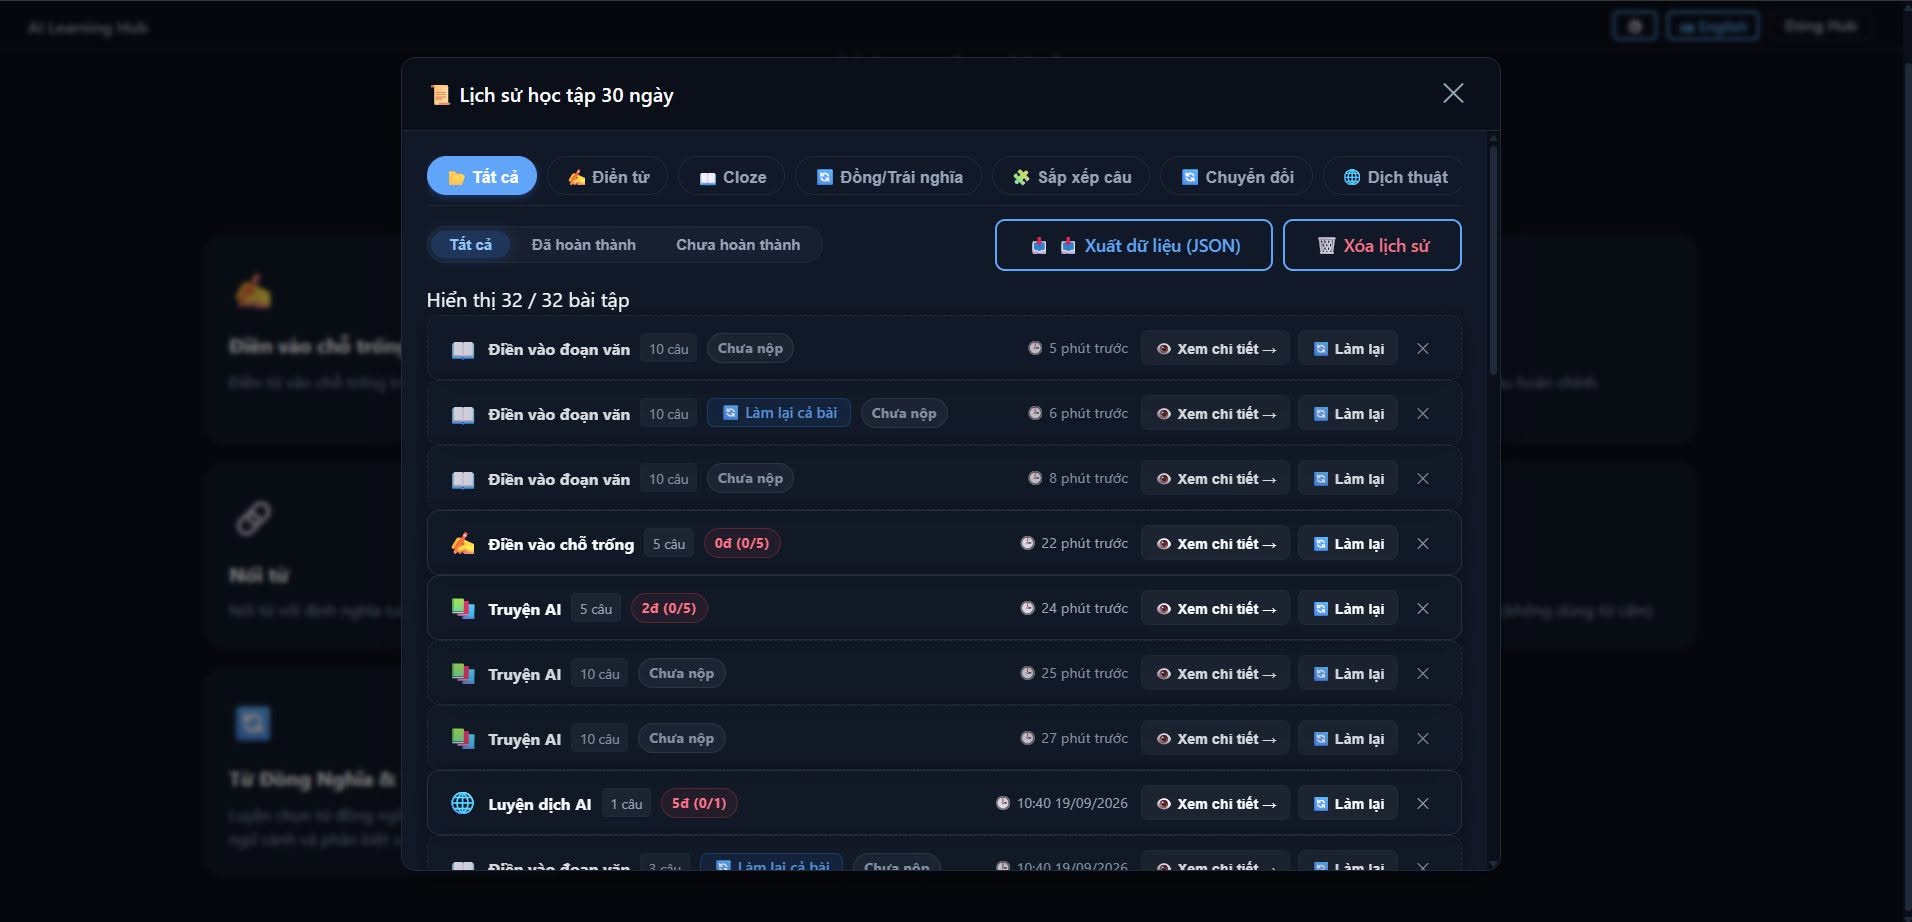The height and width of the screenshot is (922, 1912).
Task: Remove the Điền vào chỗ trống entry
Action: [1423, 543]
